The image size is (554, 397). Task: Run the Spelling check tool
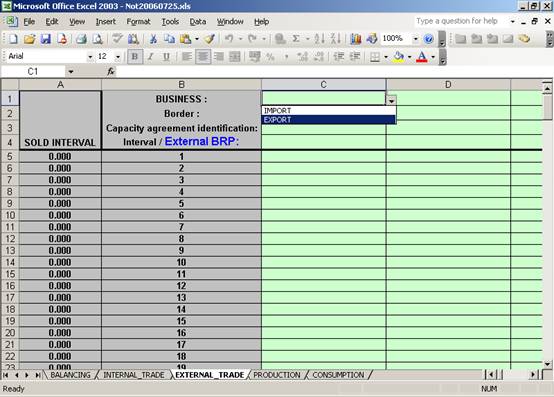pyautogui.click(x=117, y=39)
